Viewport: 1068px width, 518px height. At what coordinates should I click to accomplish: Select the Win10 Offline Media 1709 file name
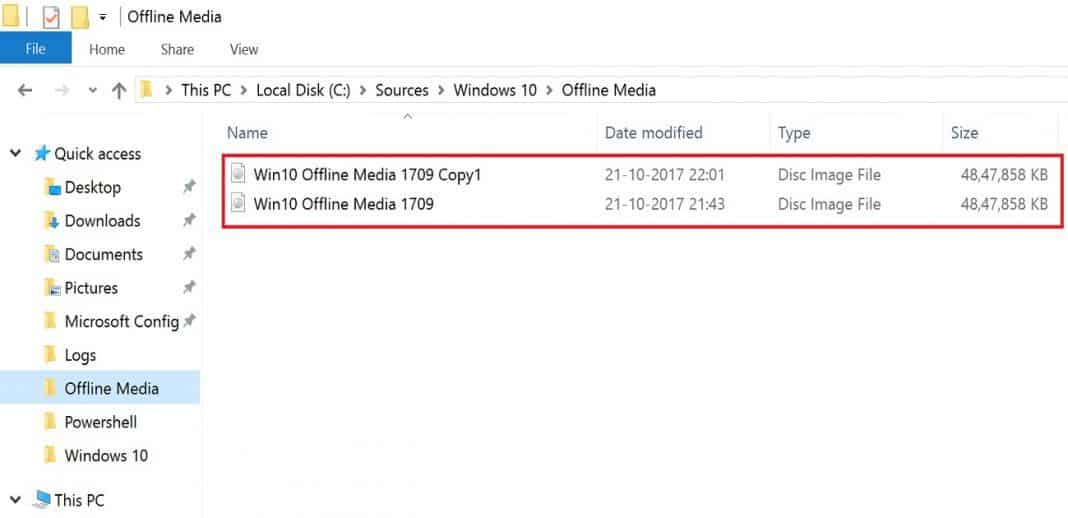coord(343,204)
